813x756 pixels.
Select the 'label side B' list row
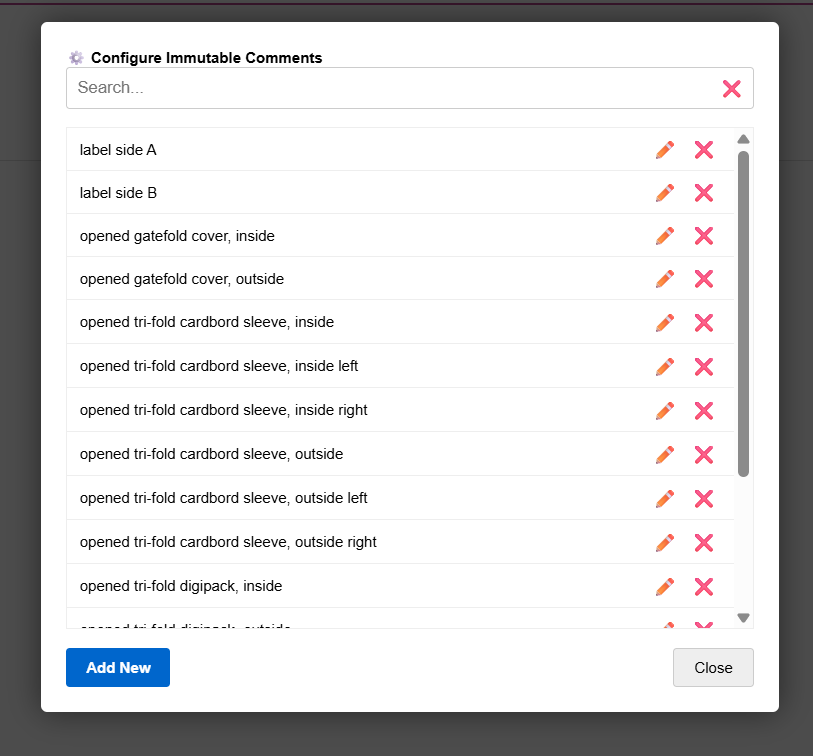(x=300, y=193)
